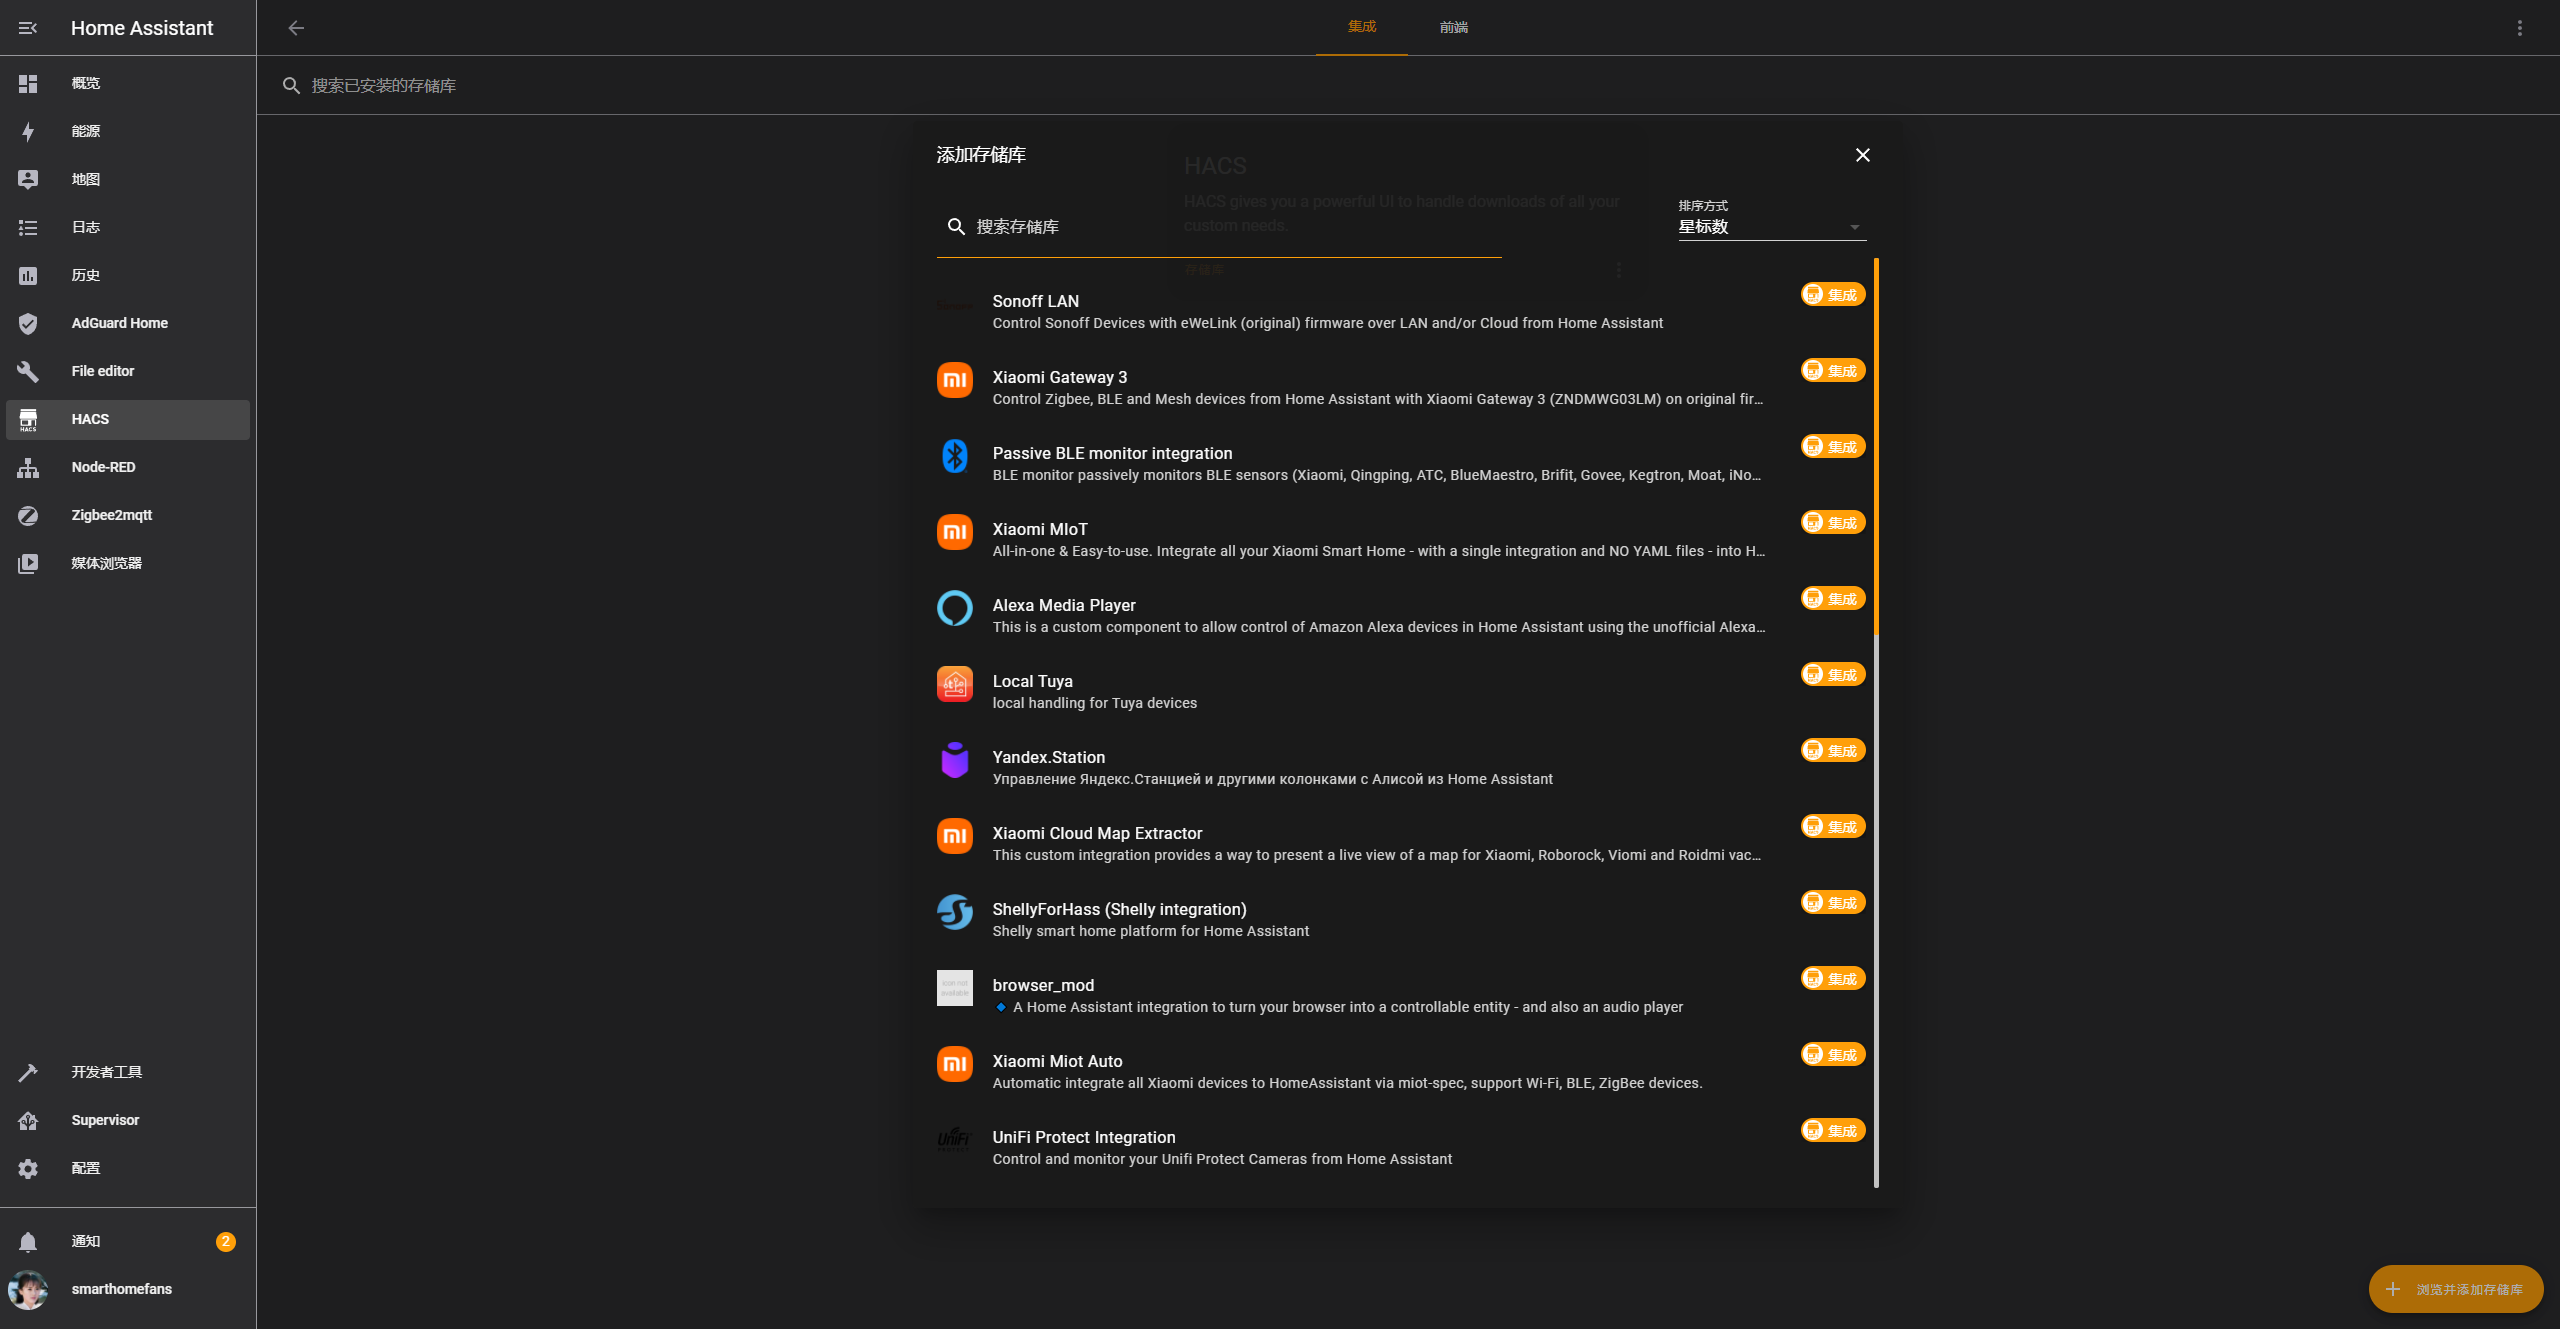Click the 搜索存储库 search field
Viewport: 2560px width, 1329px height.
coord(1219,227)
